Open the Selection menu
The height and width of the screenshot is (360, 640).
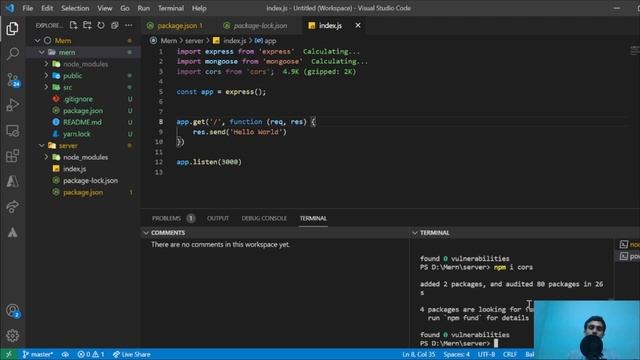75,8
